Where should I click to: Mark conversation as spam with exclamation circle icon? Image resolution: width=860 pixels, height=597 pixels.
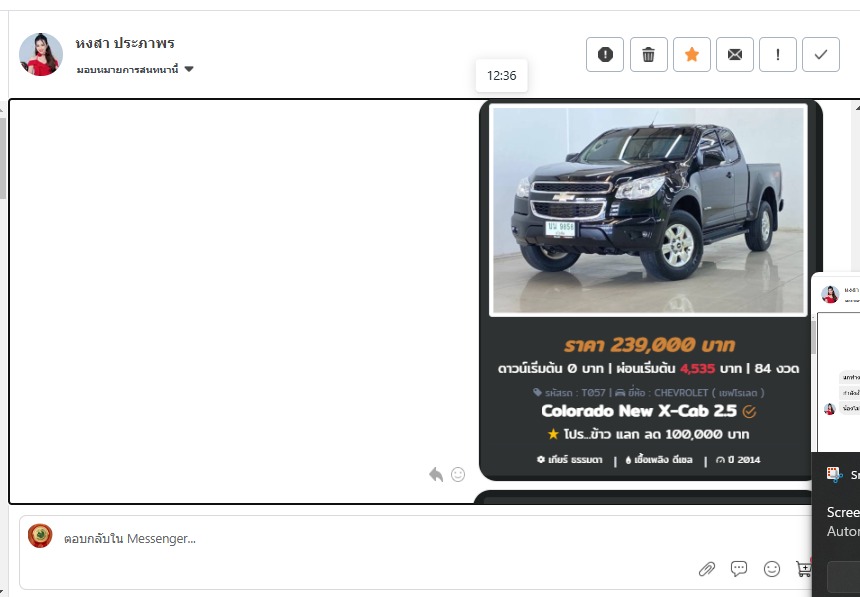605,54
